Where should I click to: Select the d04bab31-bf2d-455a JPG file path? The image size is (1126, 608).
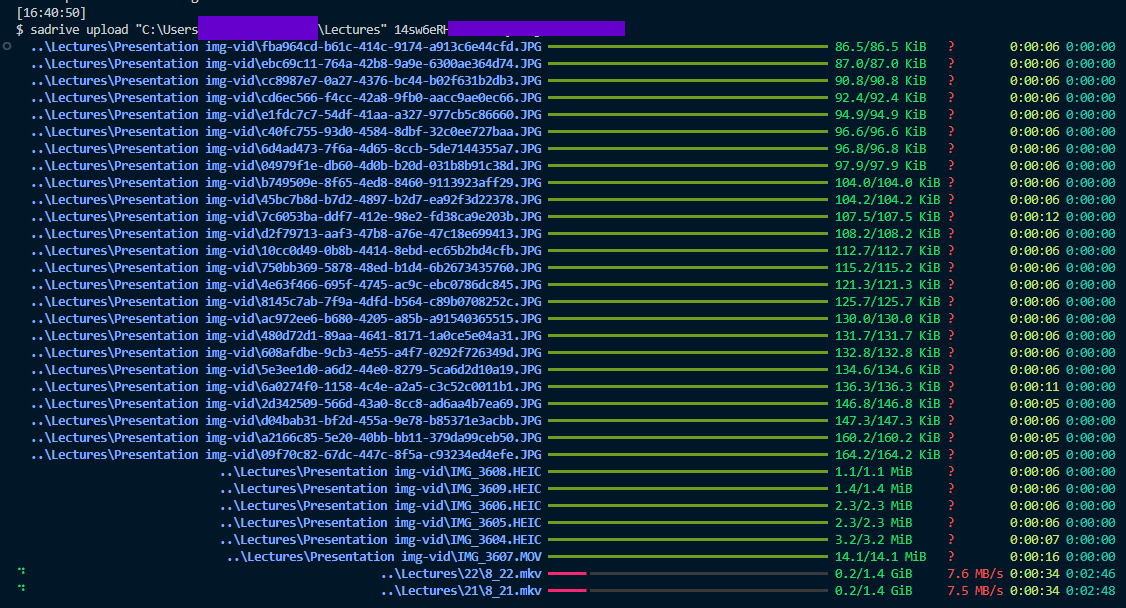tap(286, 421)
